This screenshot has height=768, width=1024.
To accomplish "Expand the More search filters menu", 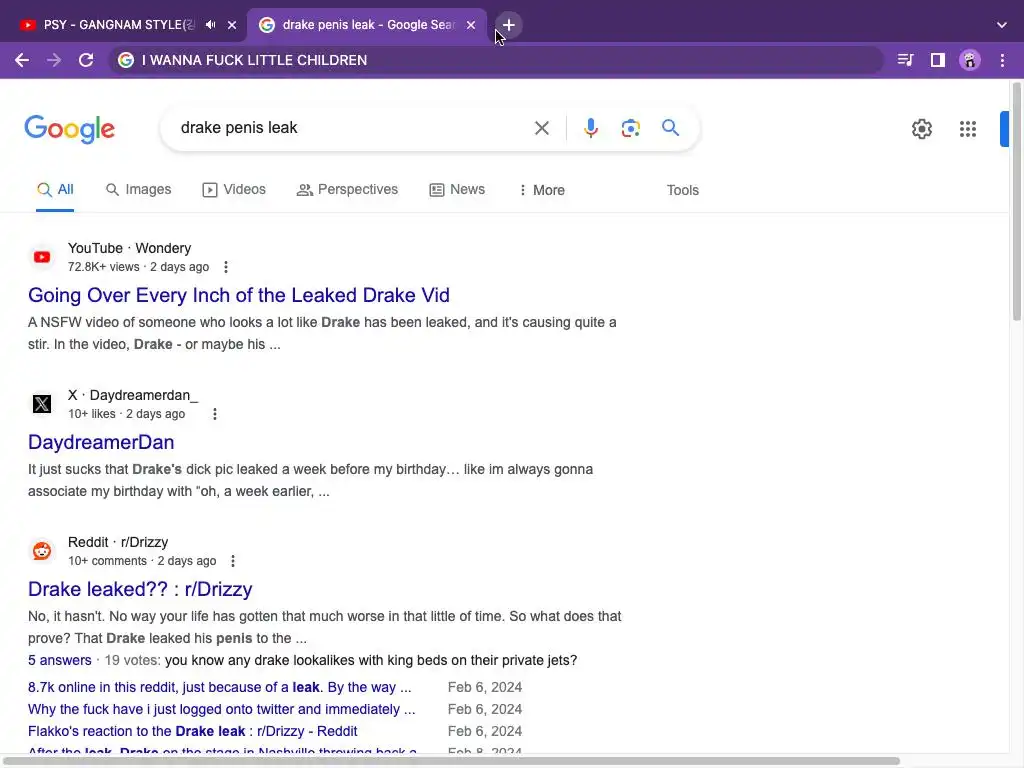I will 541,190.
